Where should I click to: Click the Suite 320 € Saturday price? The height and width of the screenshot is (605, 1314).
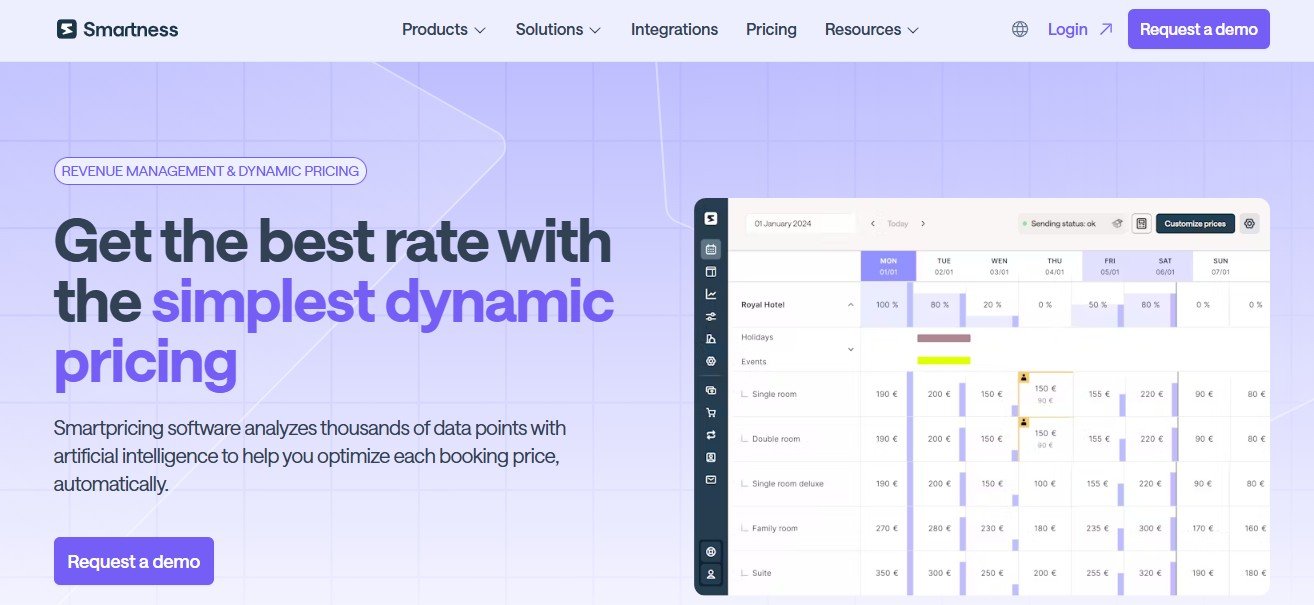1152,573
